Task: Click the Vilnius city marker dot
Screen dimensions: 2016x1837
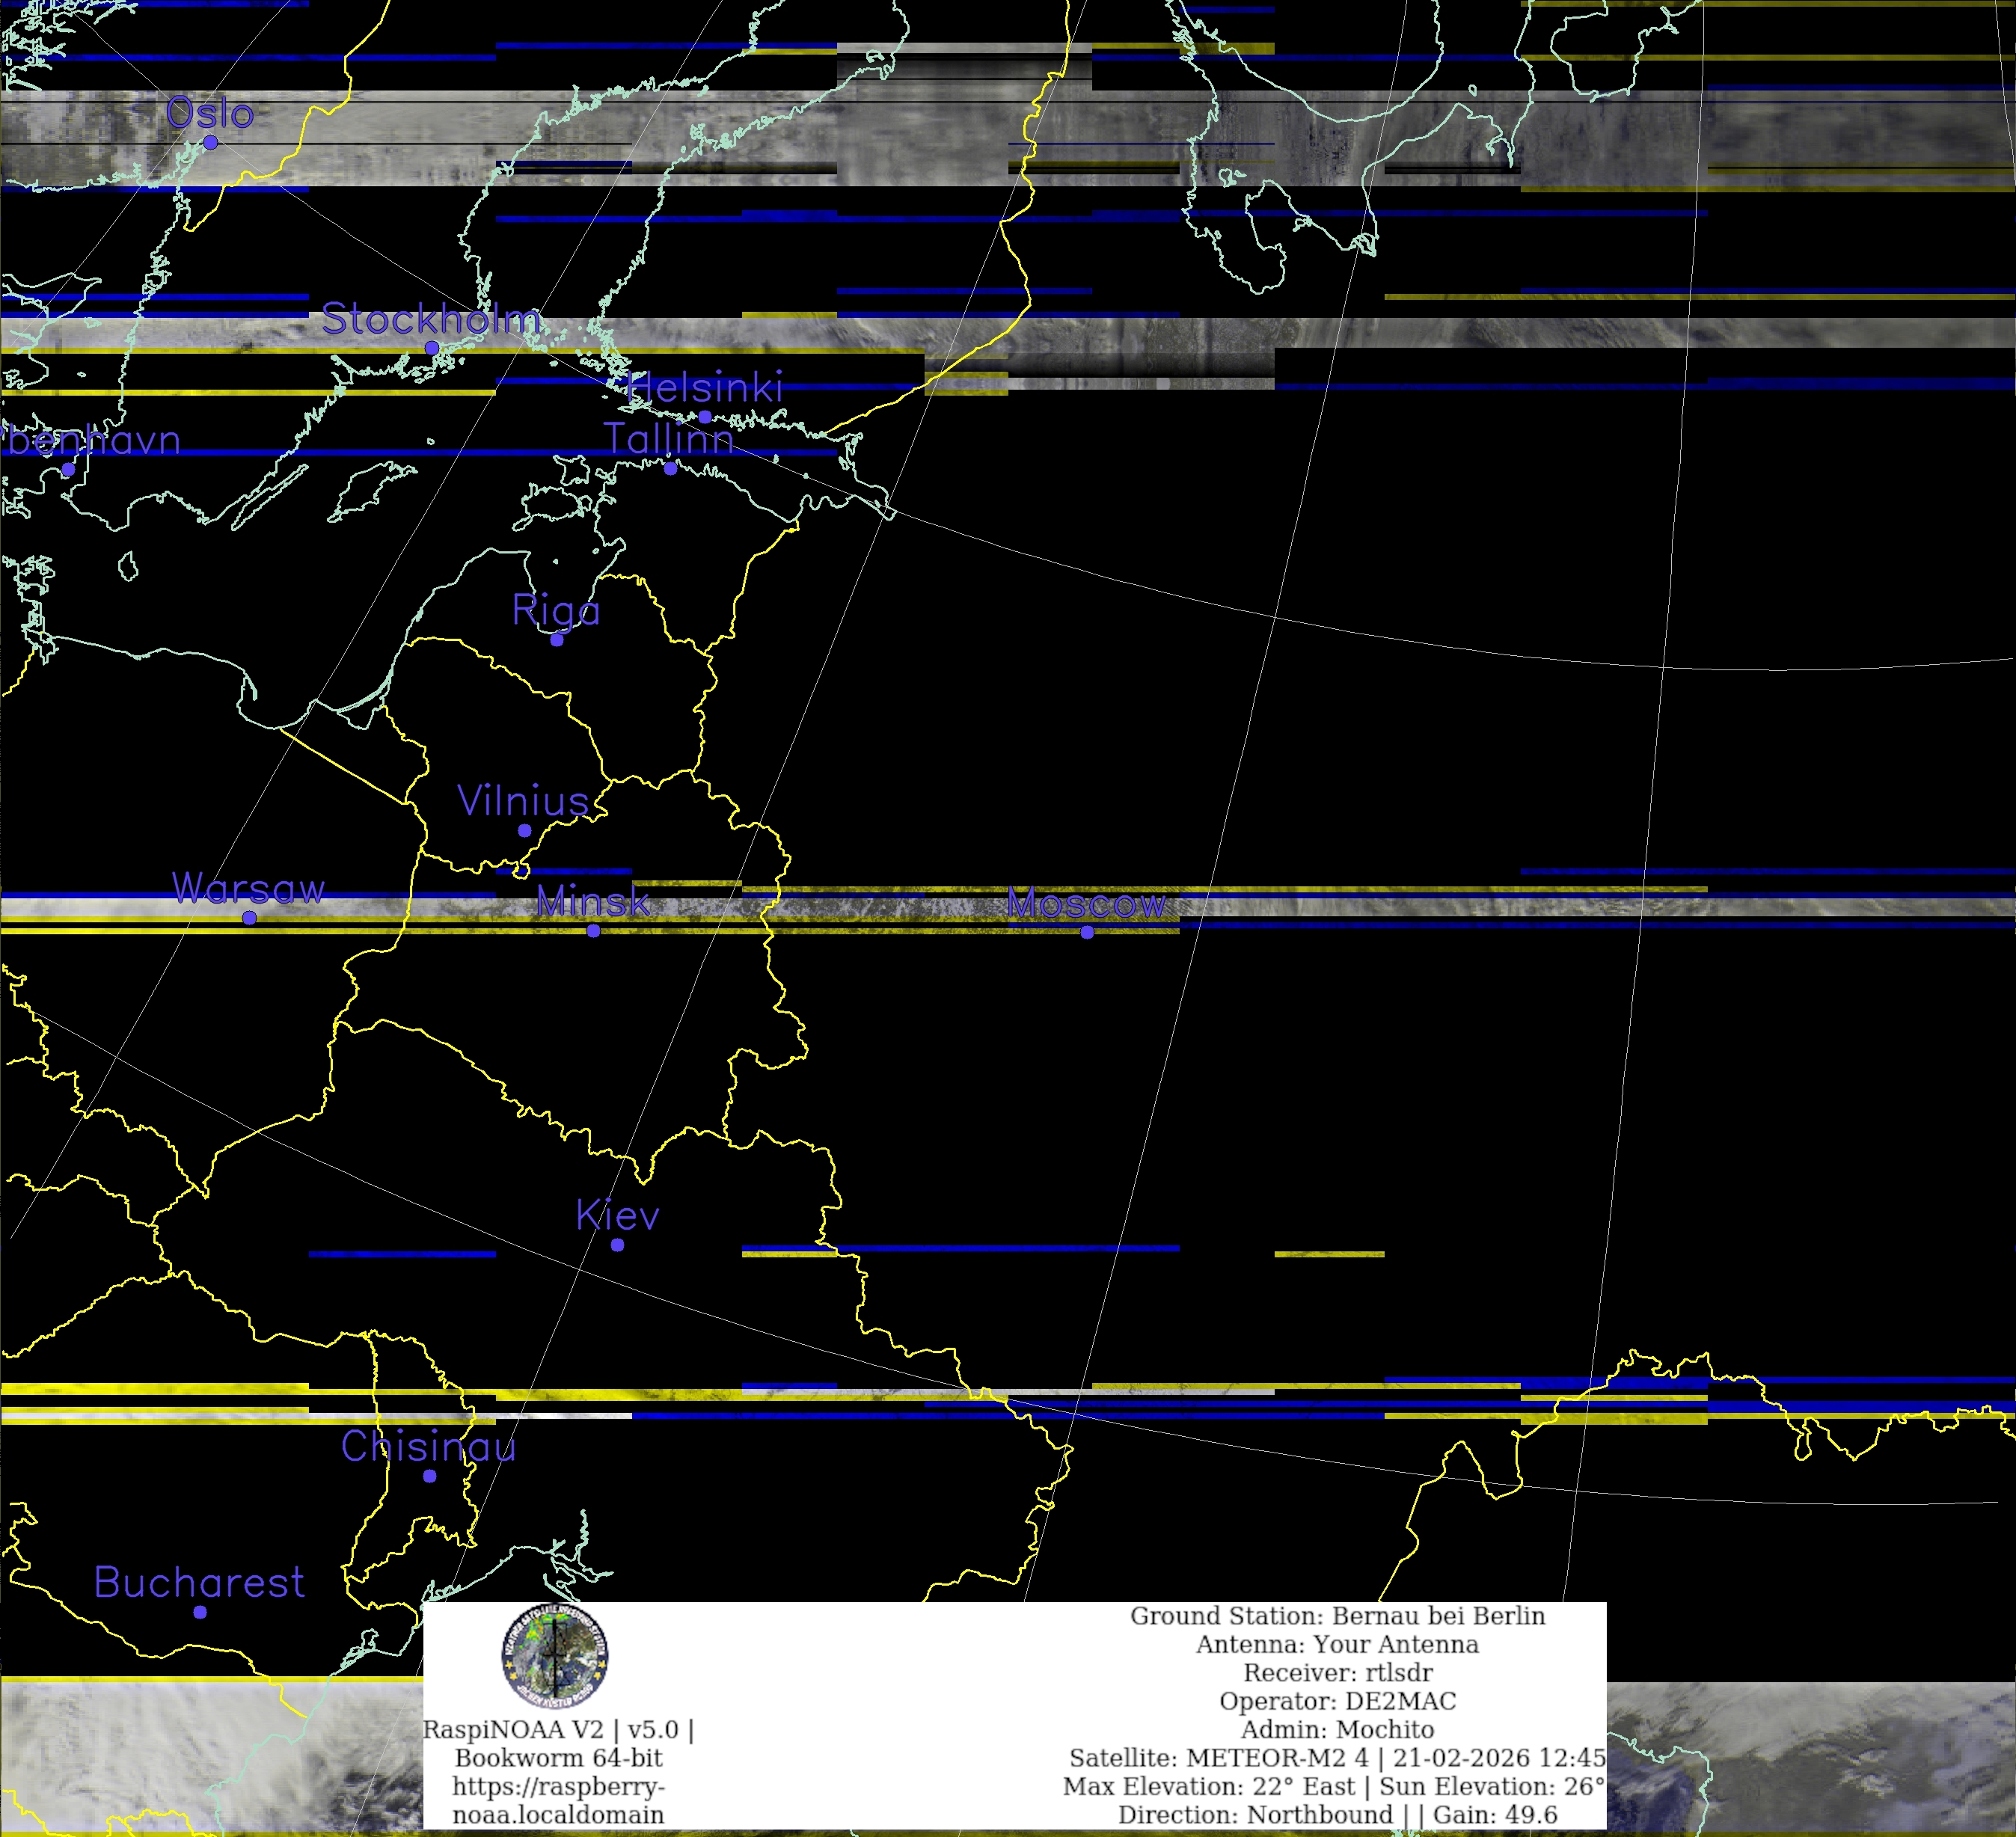Action: coord(524,830)
